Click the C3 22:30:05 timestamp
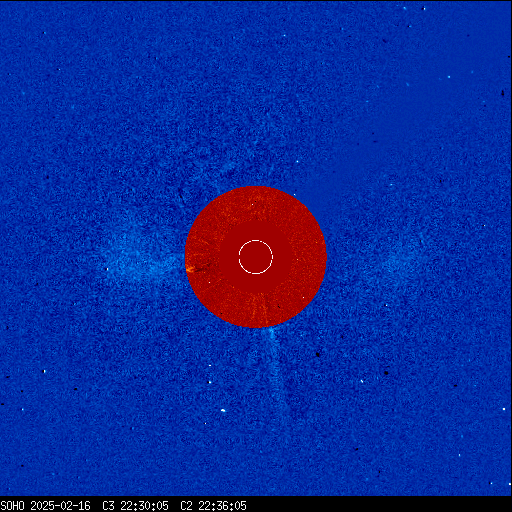The width and height of the screenshot is (512, 512). (135, 506)
